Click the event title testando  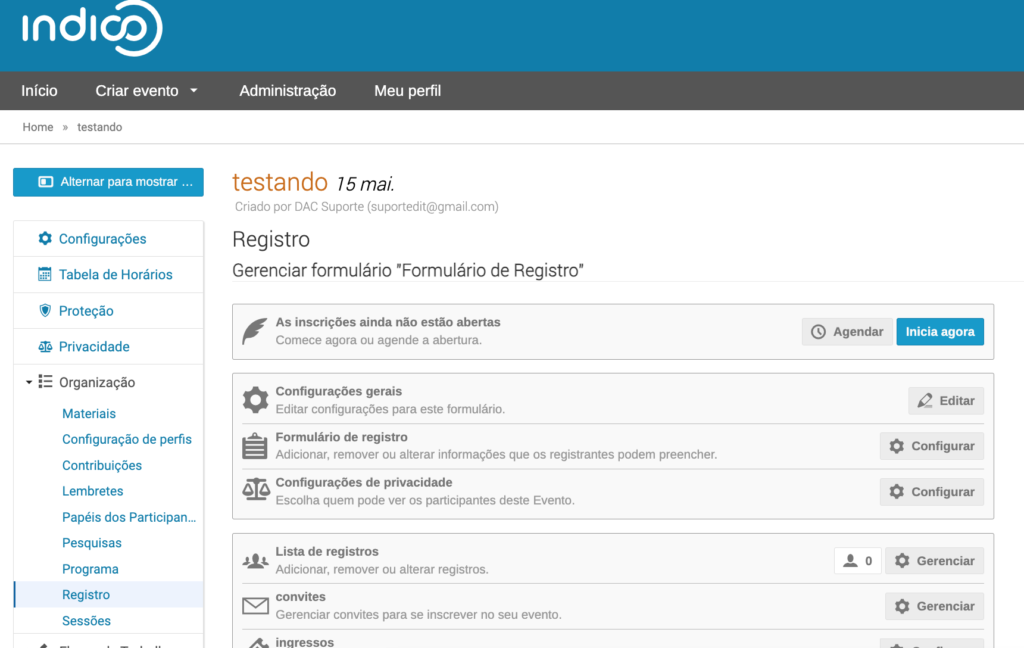[280, 182]
